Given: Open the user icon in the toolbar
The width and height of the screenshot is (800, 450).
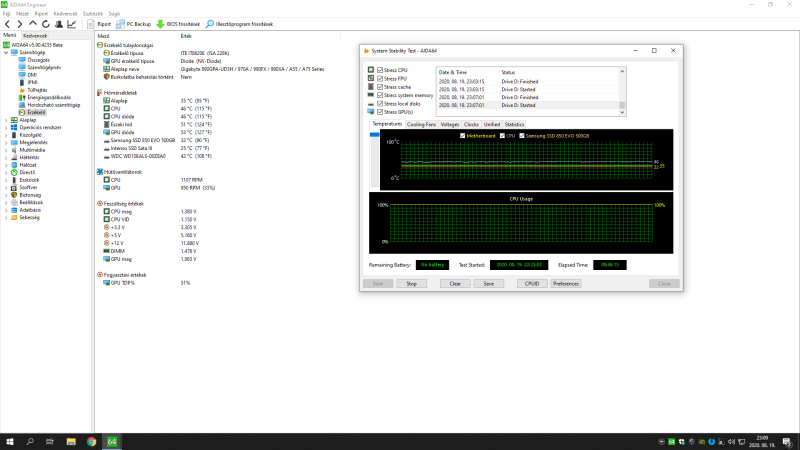Looking at the screenshot, I should tap(59, 24).
